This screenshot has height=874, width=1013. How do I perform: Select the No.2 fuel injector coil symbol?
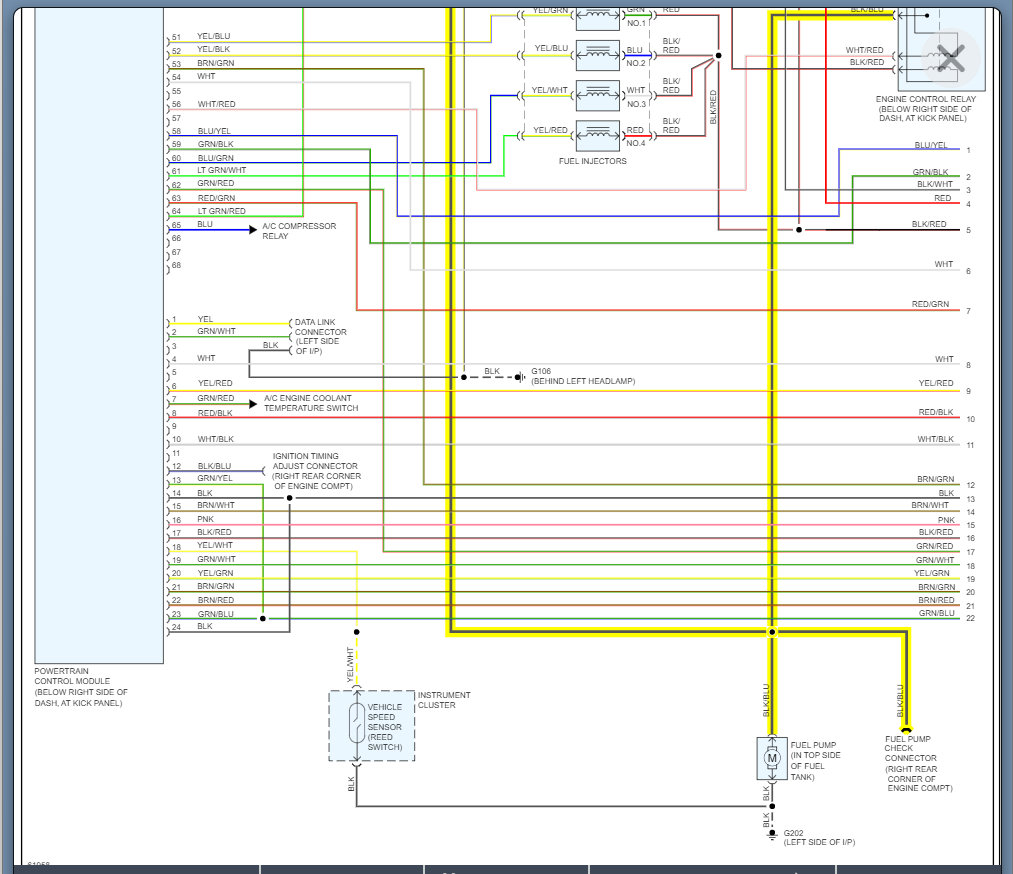tap(598, 55)
